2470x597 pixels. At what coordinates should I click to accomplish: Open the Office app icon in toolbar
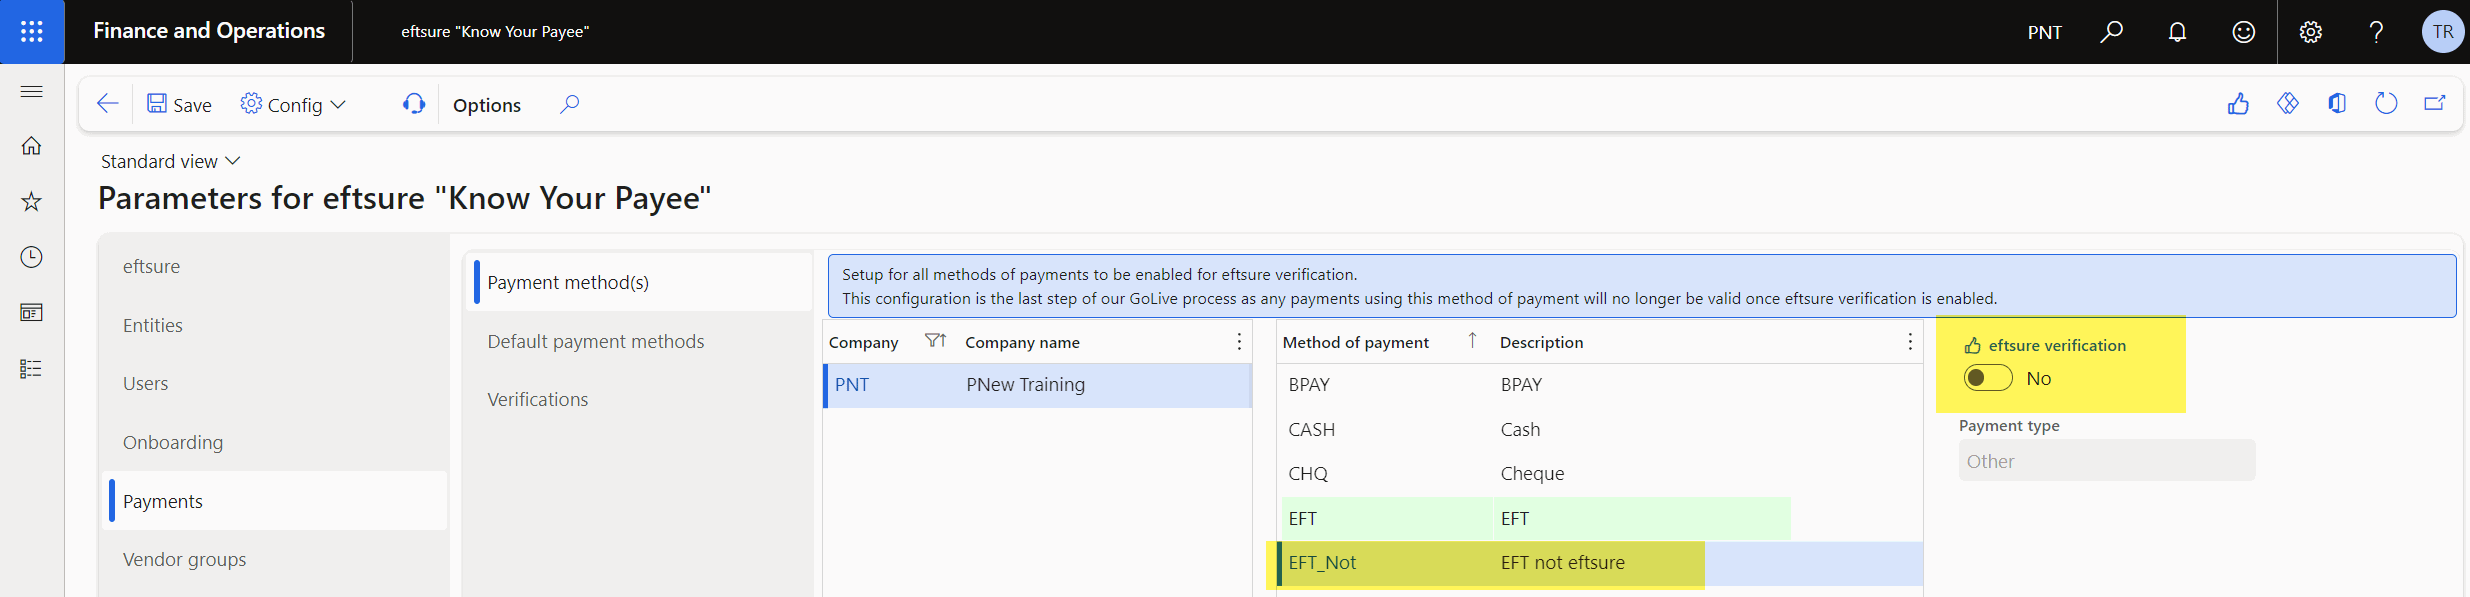2337,104
